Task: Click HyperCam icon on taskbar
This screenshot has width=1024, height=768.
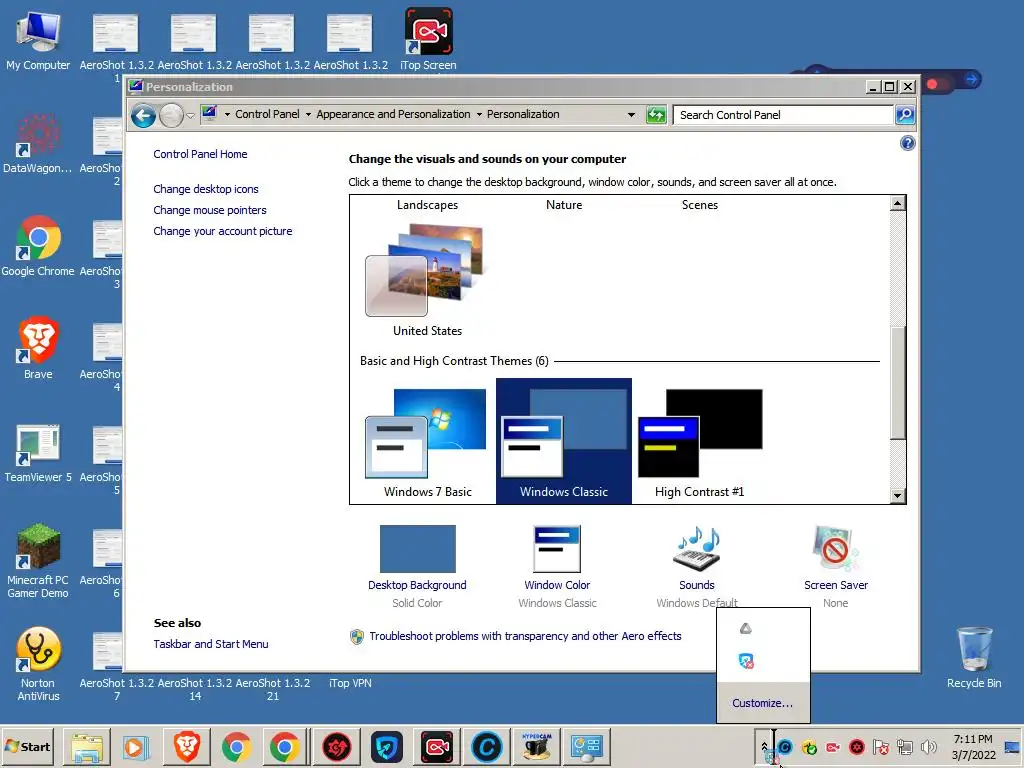Action: tap(537, 746)
